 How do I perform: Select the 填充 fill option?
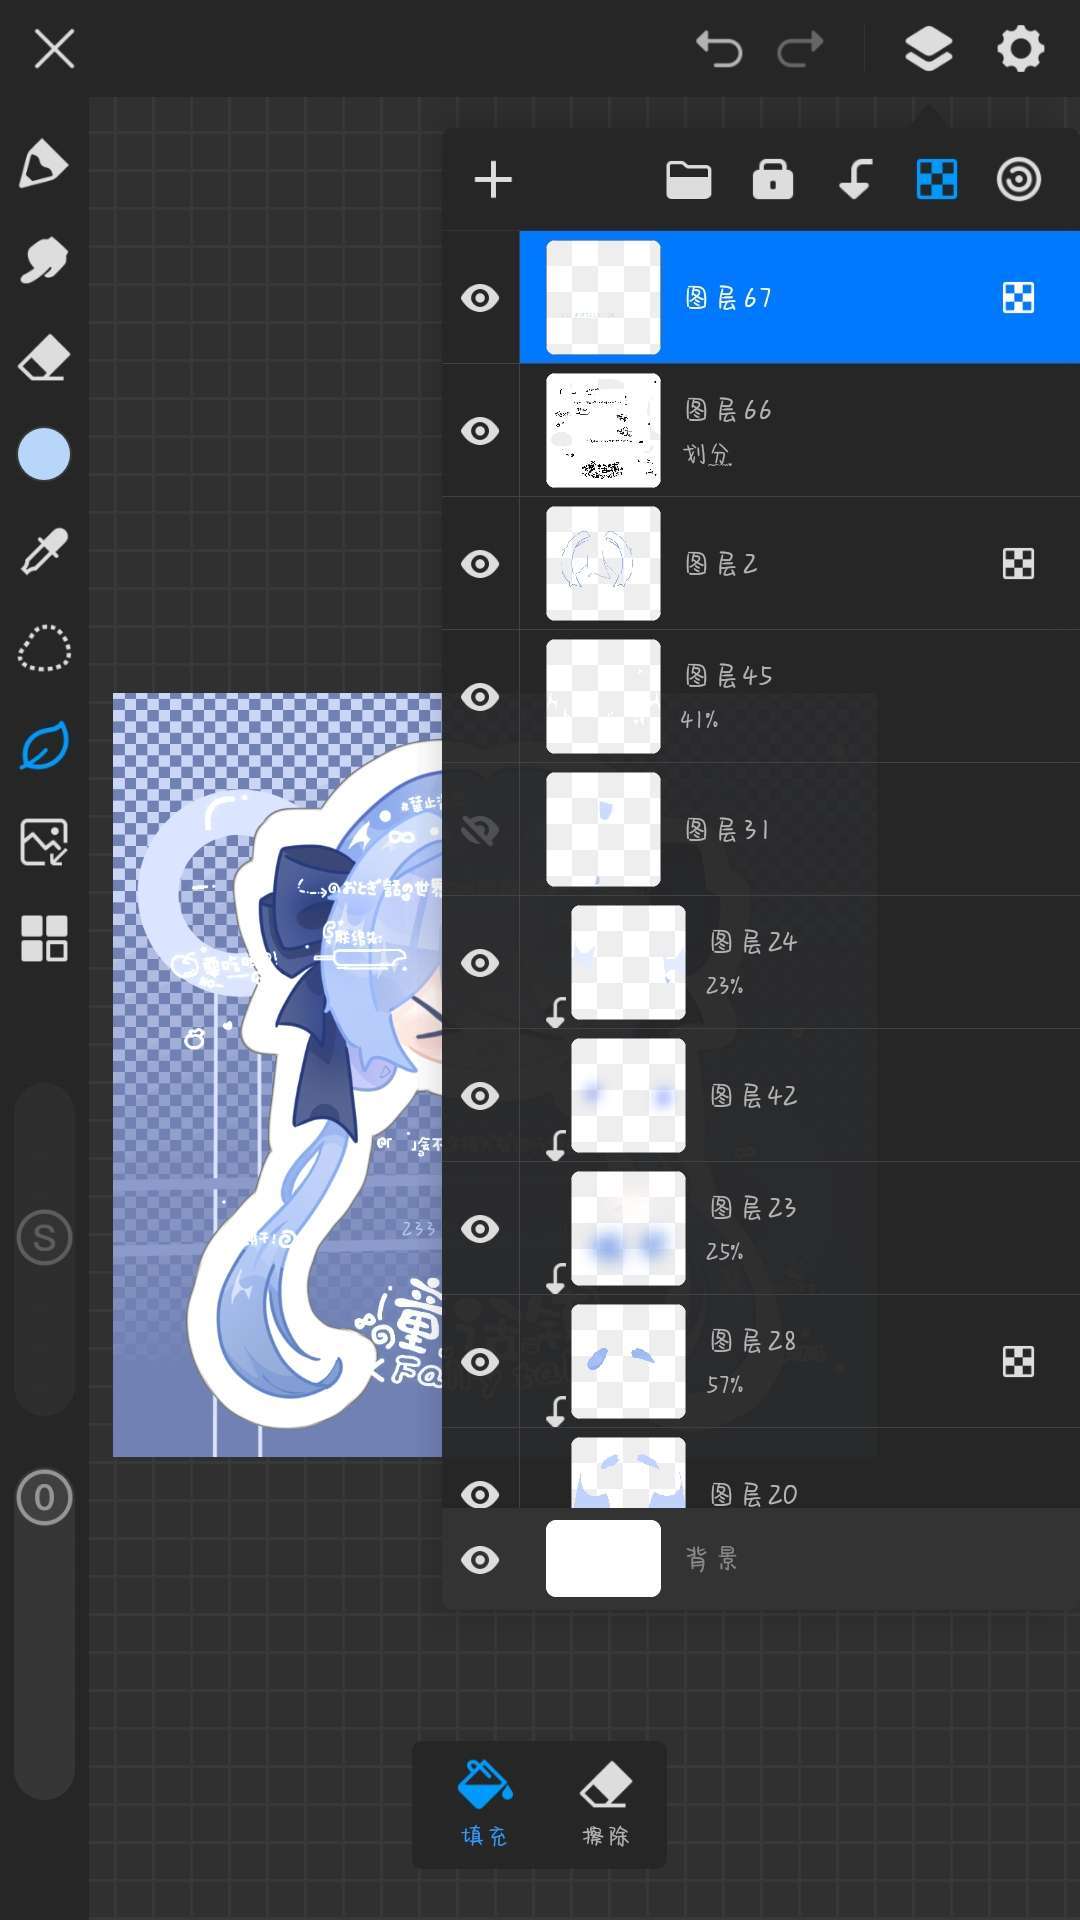pyautogui.click(x=485, y=1805)
